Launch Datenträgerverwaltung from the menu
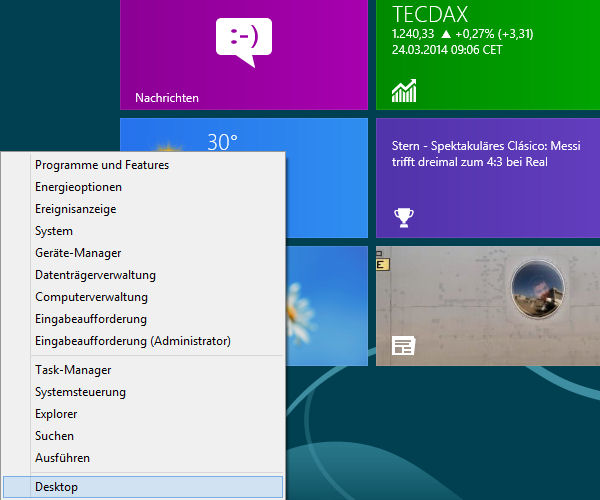 pyautogui.click(x=95, y=275)
